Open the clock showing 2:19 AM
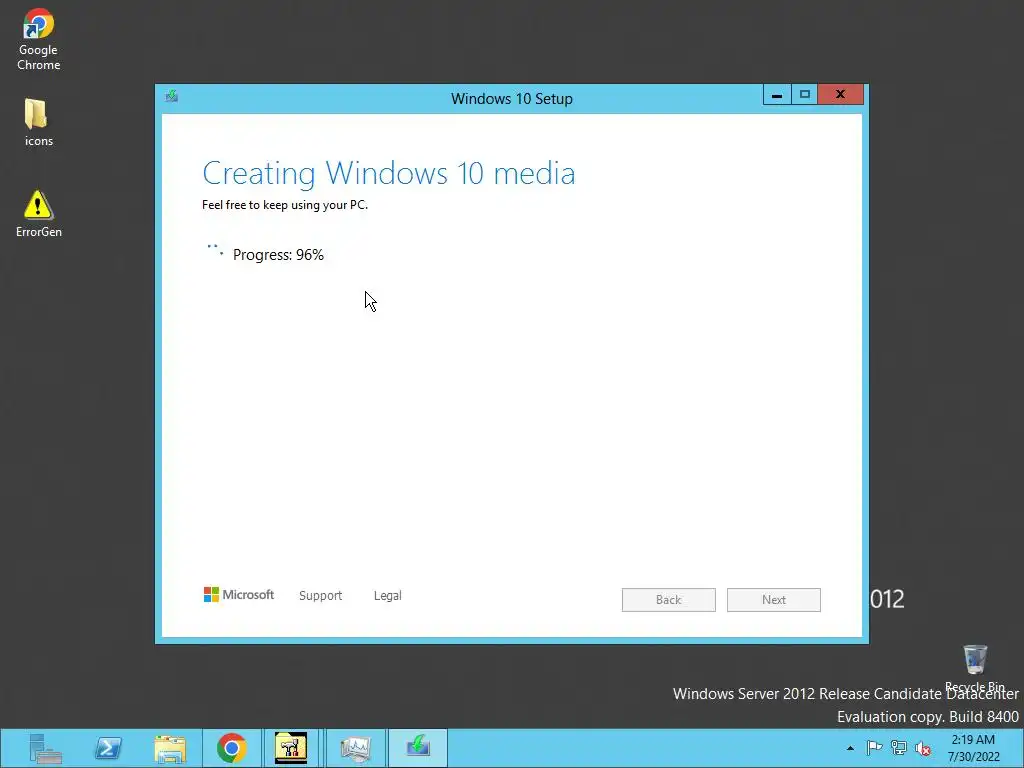Screen dimensions: 1024x768 click(973, 748)
